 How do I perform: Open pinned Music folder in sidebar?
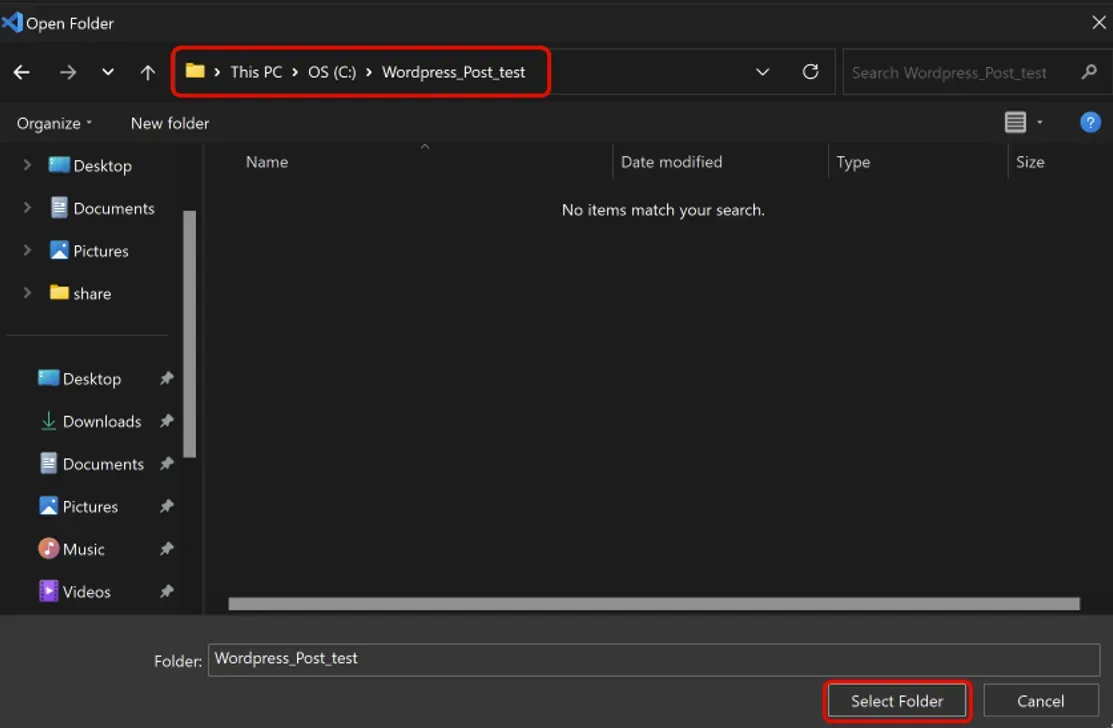point(83,550)
